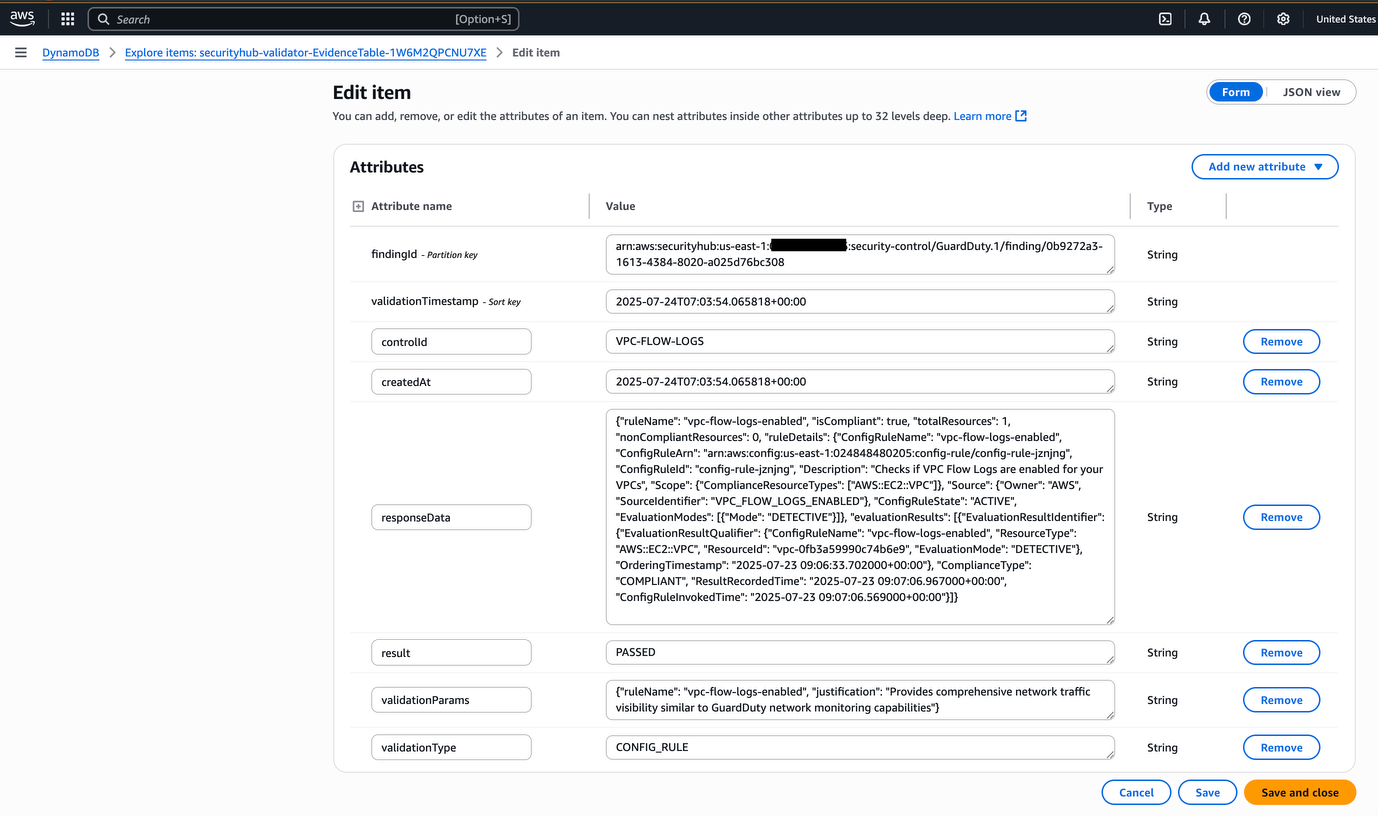
Task: Switch to JSON view
Action: (1311, 92)
